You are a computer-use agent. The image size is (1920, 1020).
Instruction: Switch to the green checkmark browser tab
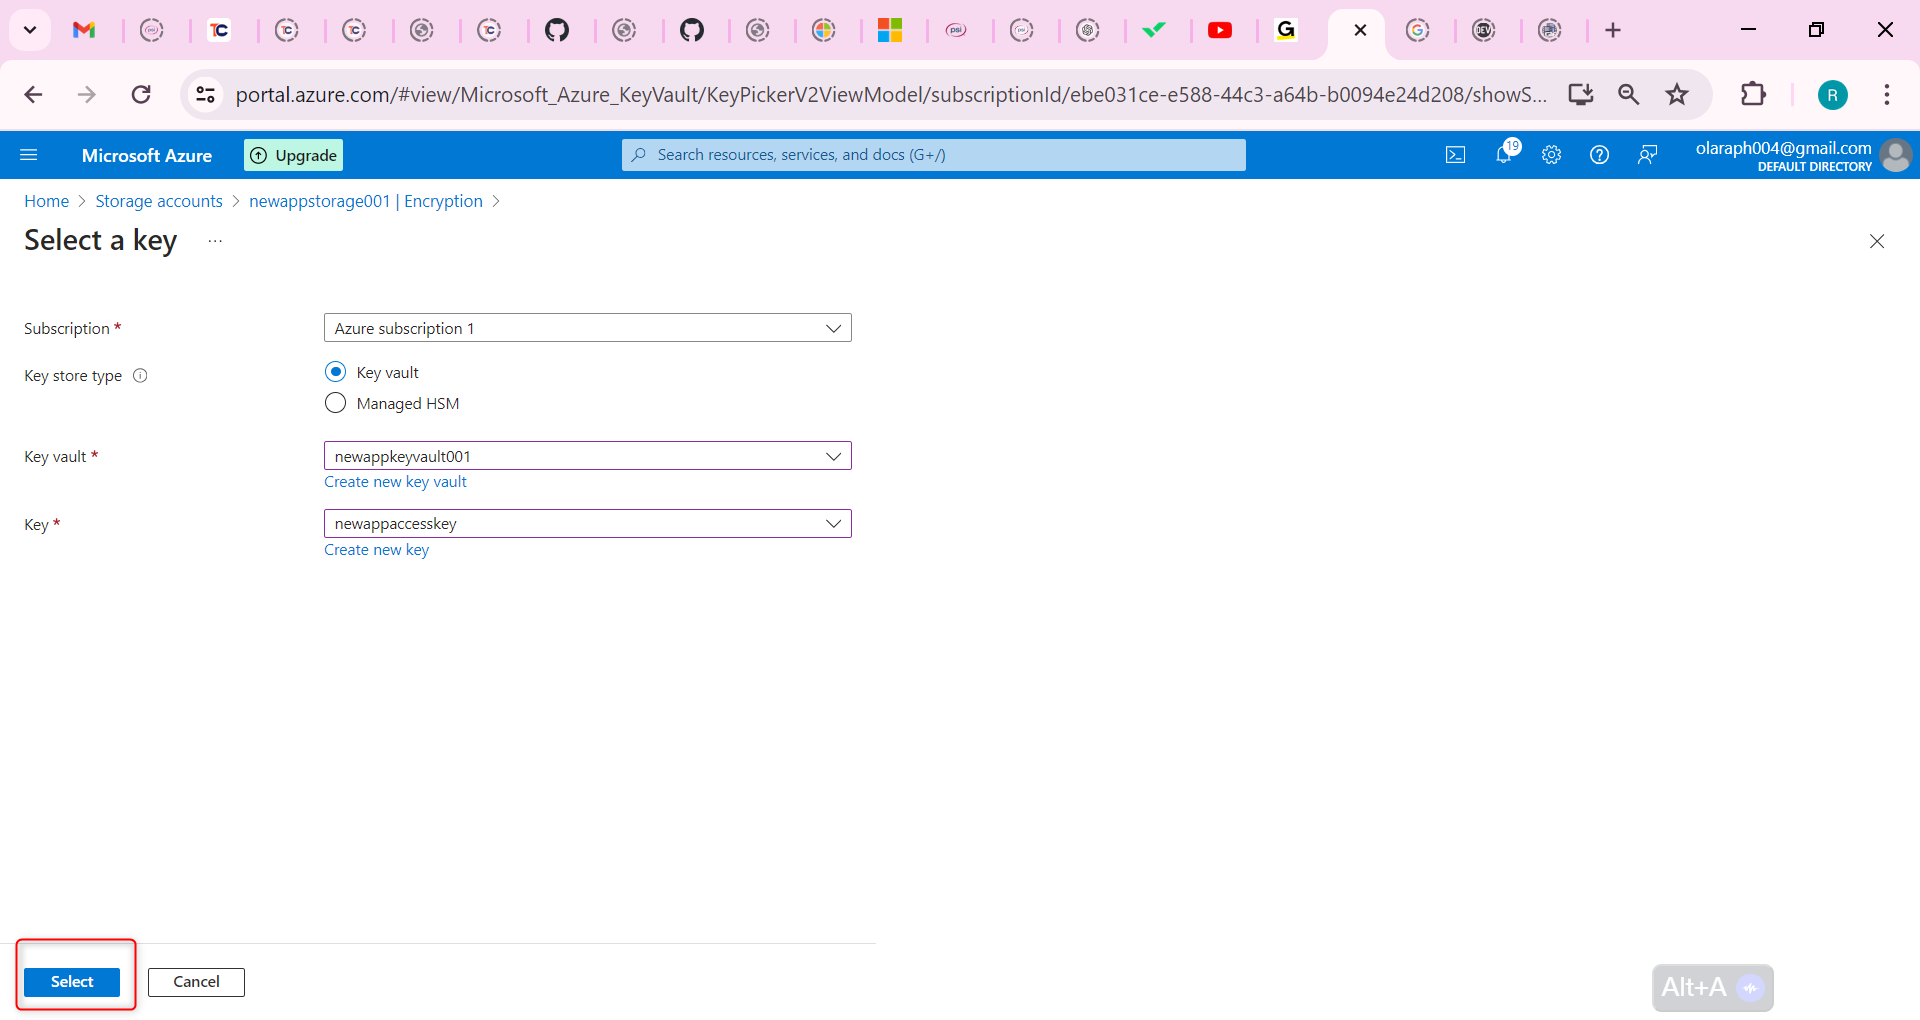click(x=1154, y=30)
